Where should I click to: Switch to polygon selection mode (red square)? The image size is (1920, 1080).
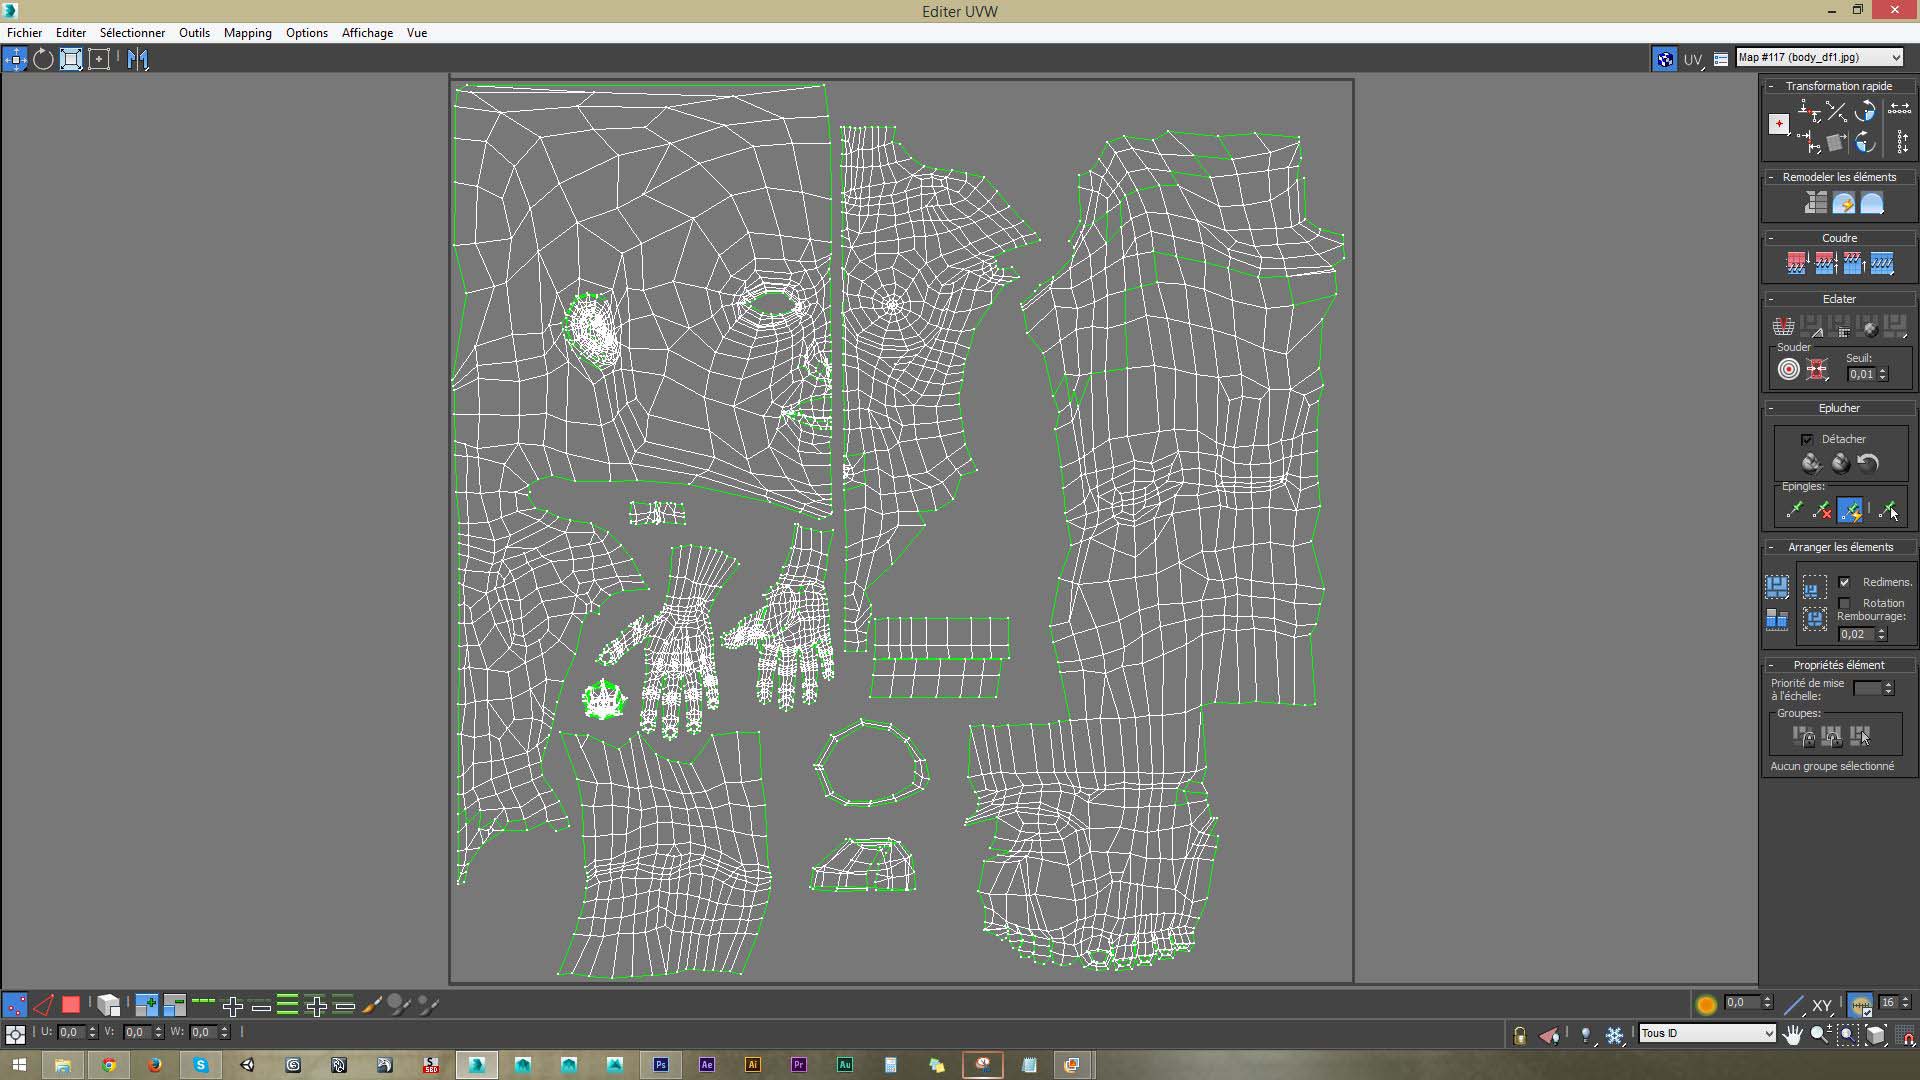tap(70, 1005)
